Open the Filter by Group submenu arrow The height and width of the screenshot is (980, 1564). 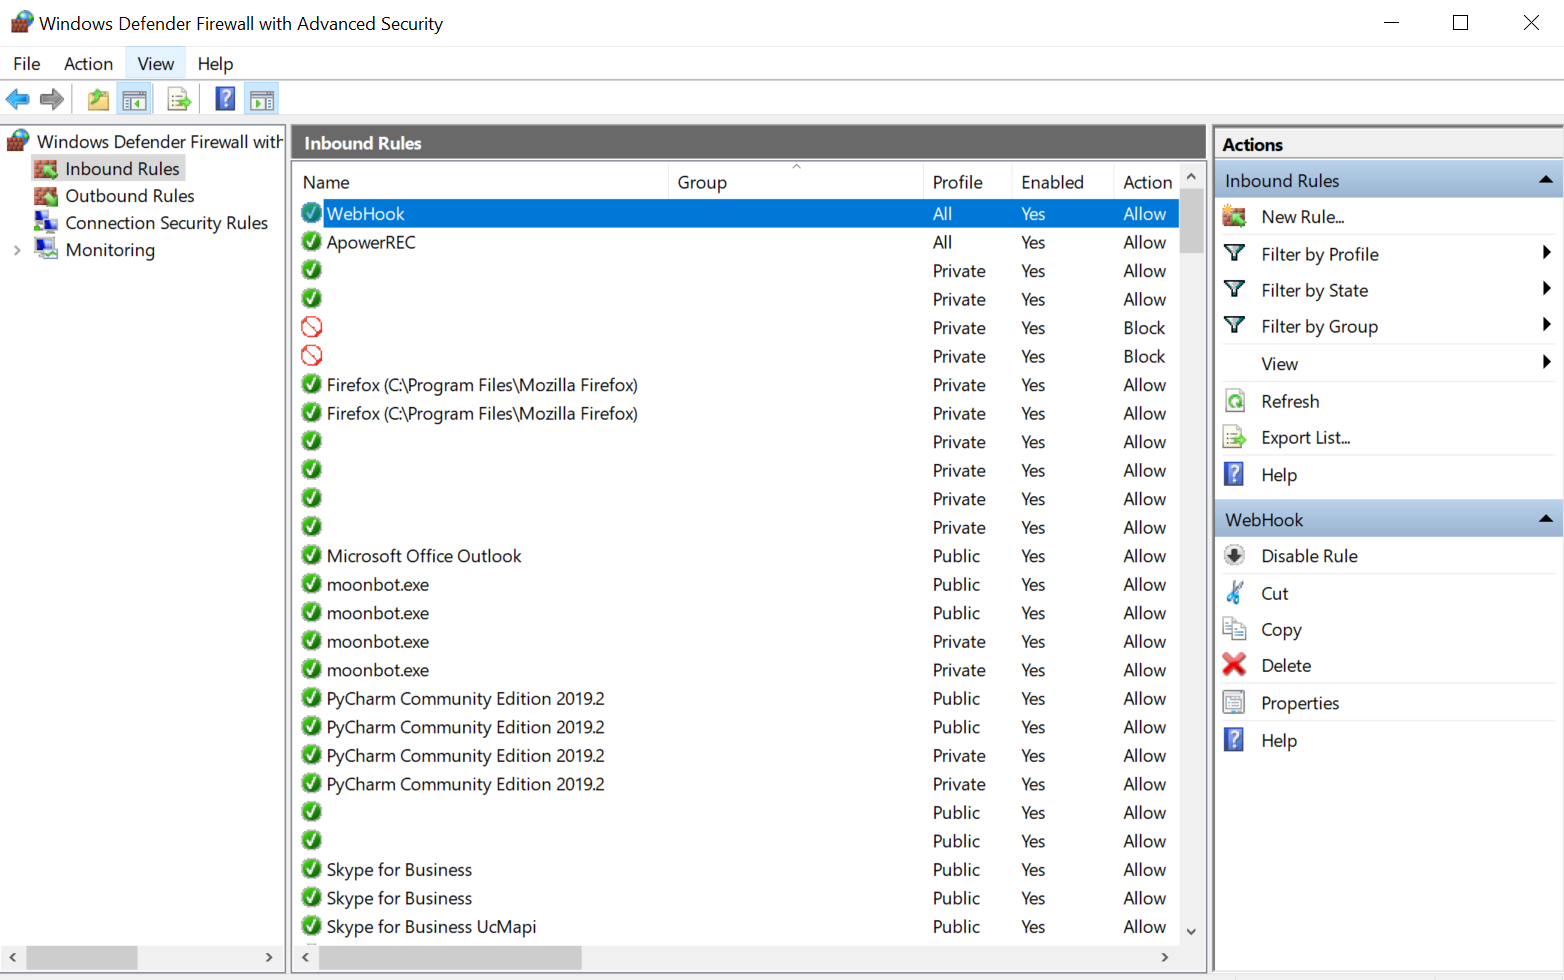pyautogui.click(x=1547, y=325)
